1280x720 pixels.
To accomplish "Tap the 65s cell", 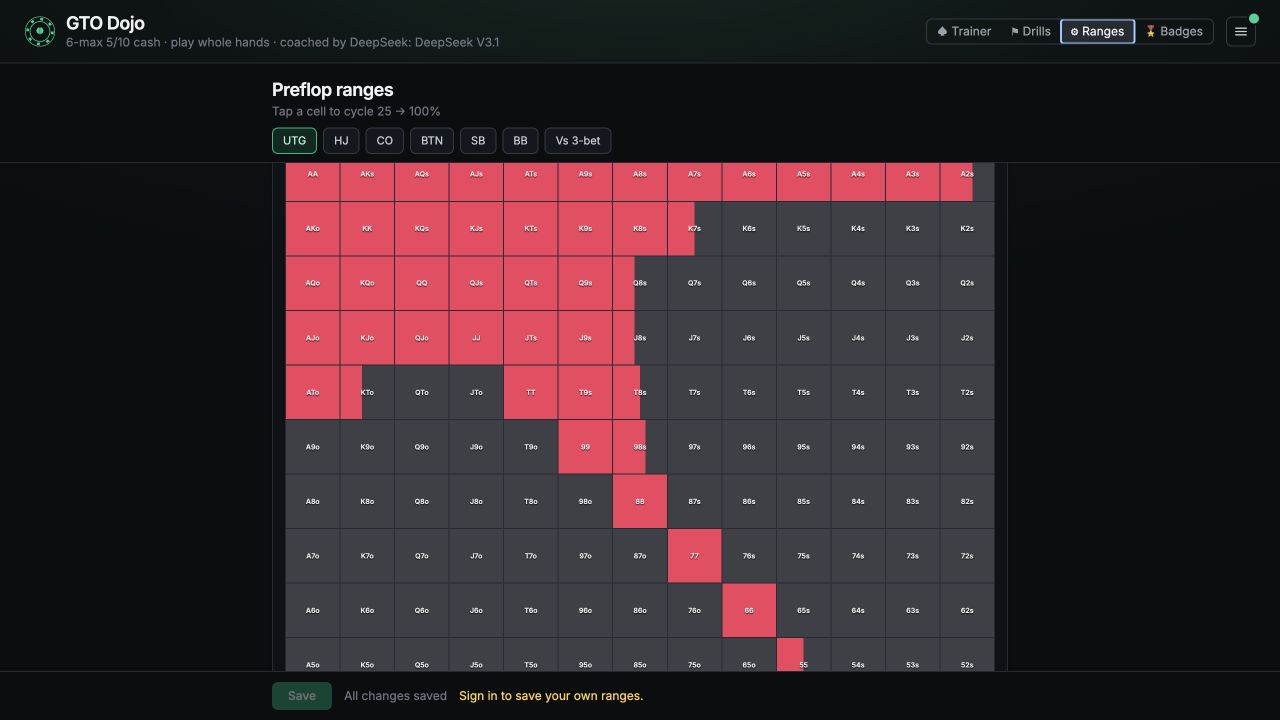I will [803, 610].
